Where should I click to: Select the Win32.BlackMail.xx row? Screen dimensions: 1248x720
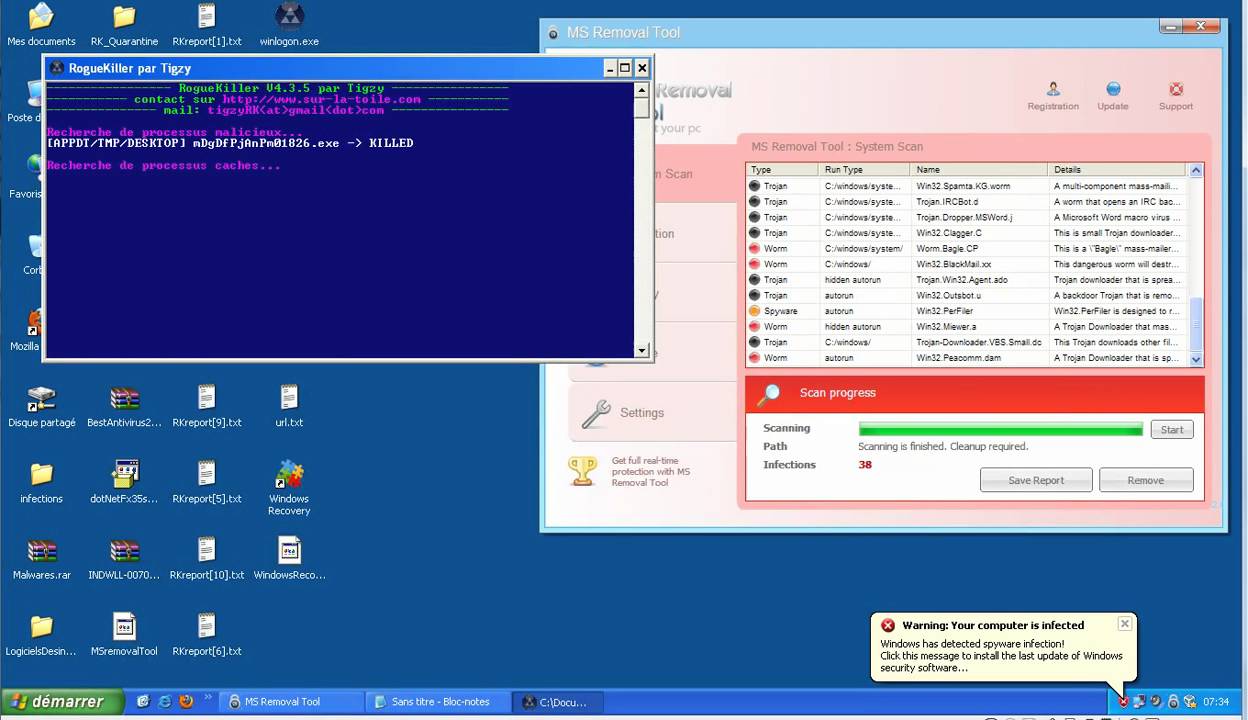(966, 264)
